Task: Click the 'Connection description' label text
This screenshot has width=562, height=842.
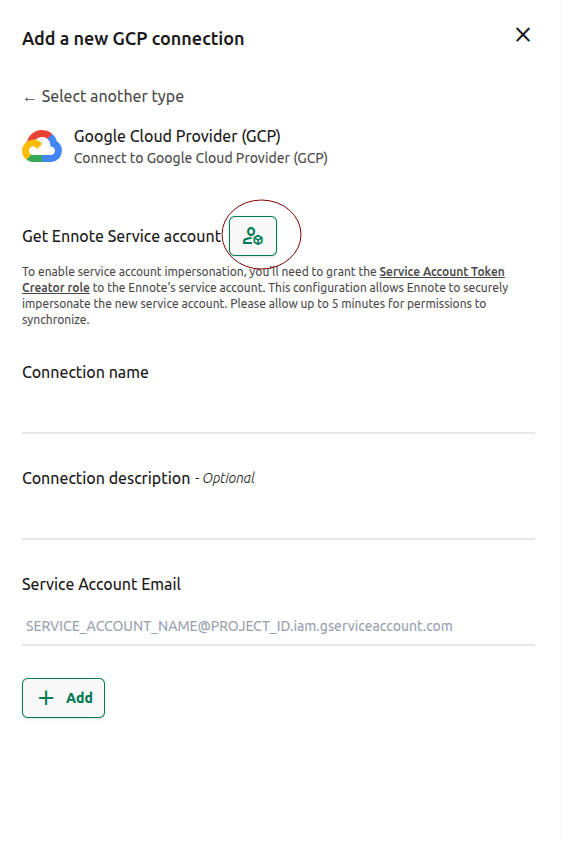Action: click(x=106, y=478)
